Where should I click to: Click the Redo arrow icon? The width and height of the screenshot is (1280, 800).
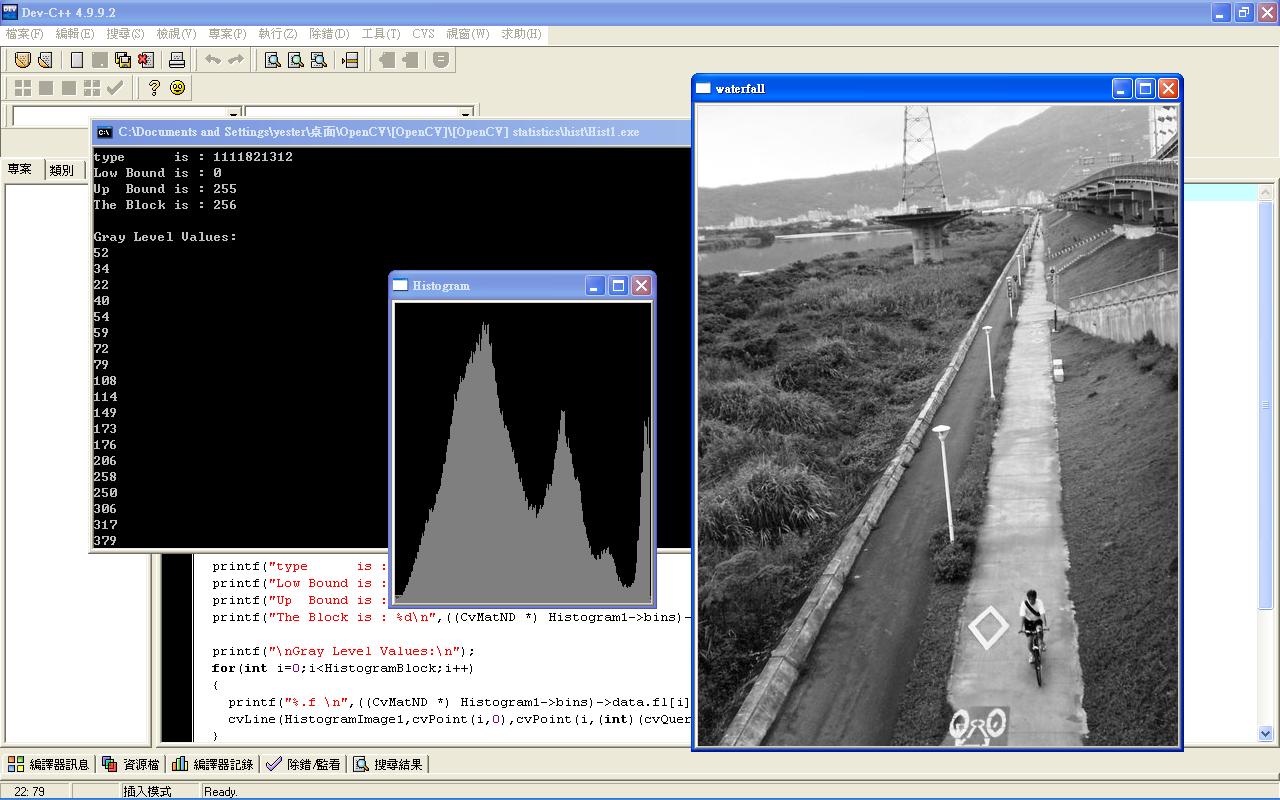[236, 60]
